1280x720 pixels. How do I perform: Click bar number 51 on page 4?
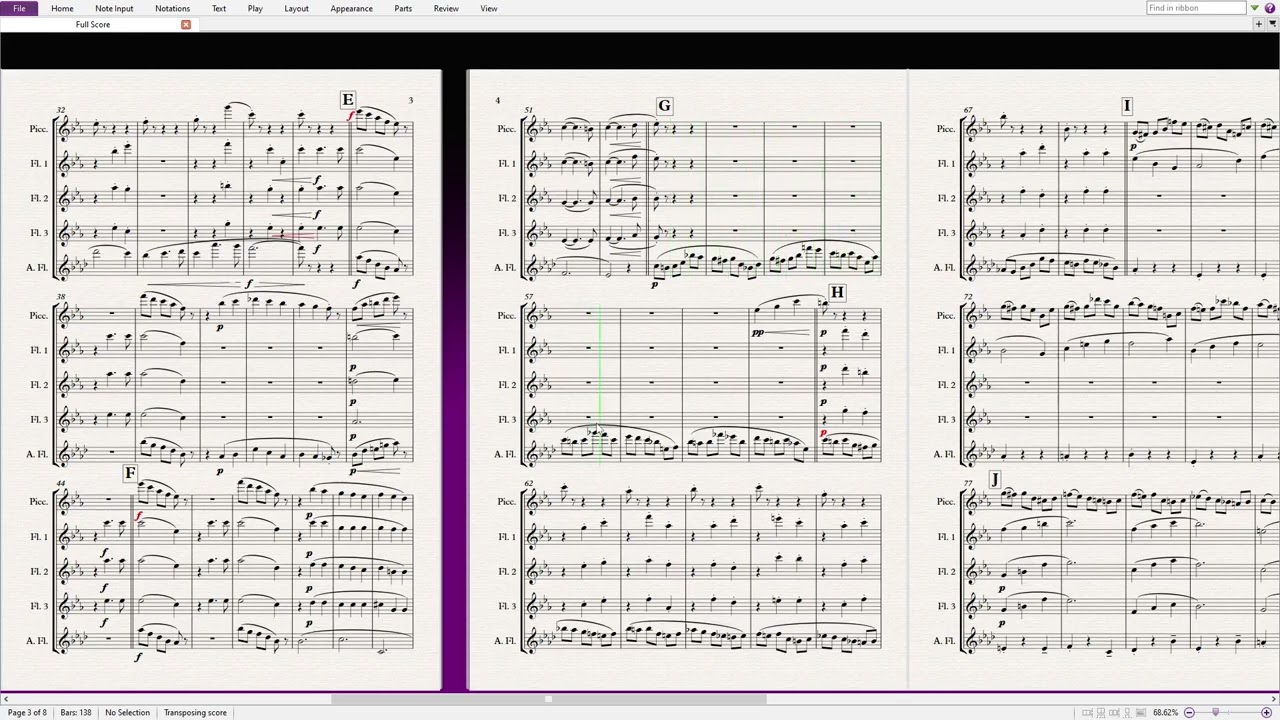[x=528, y=111]
